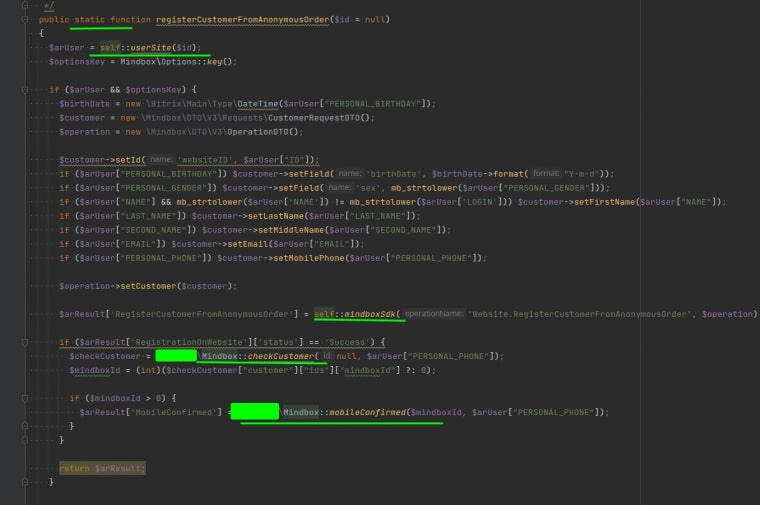Fold the if ($mindboxId > 0) block
This screenshot has height=505, width=760.
coord(25,398)
